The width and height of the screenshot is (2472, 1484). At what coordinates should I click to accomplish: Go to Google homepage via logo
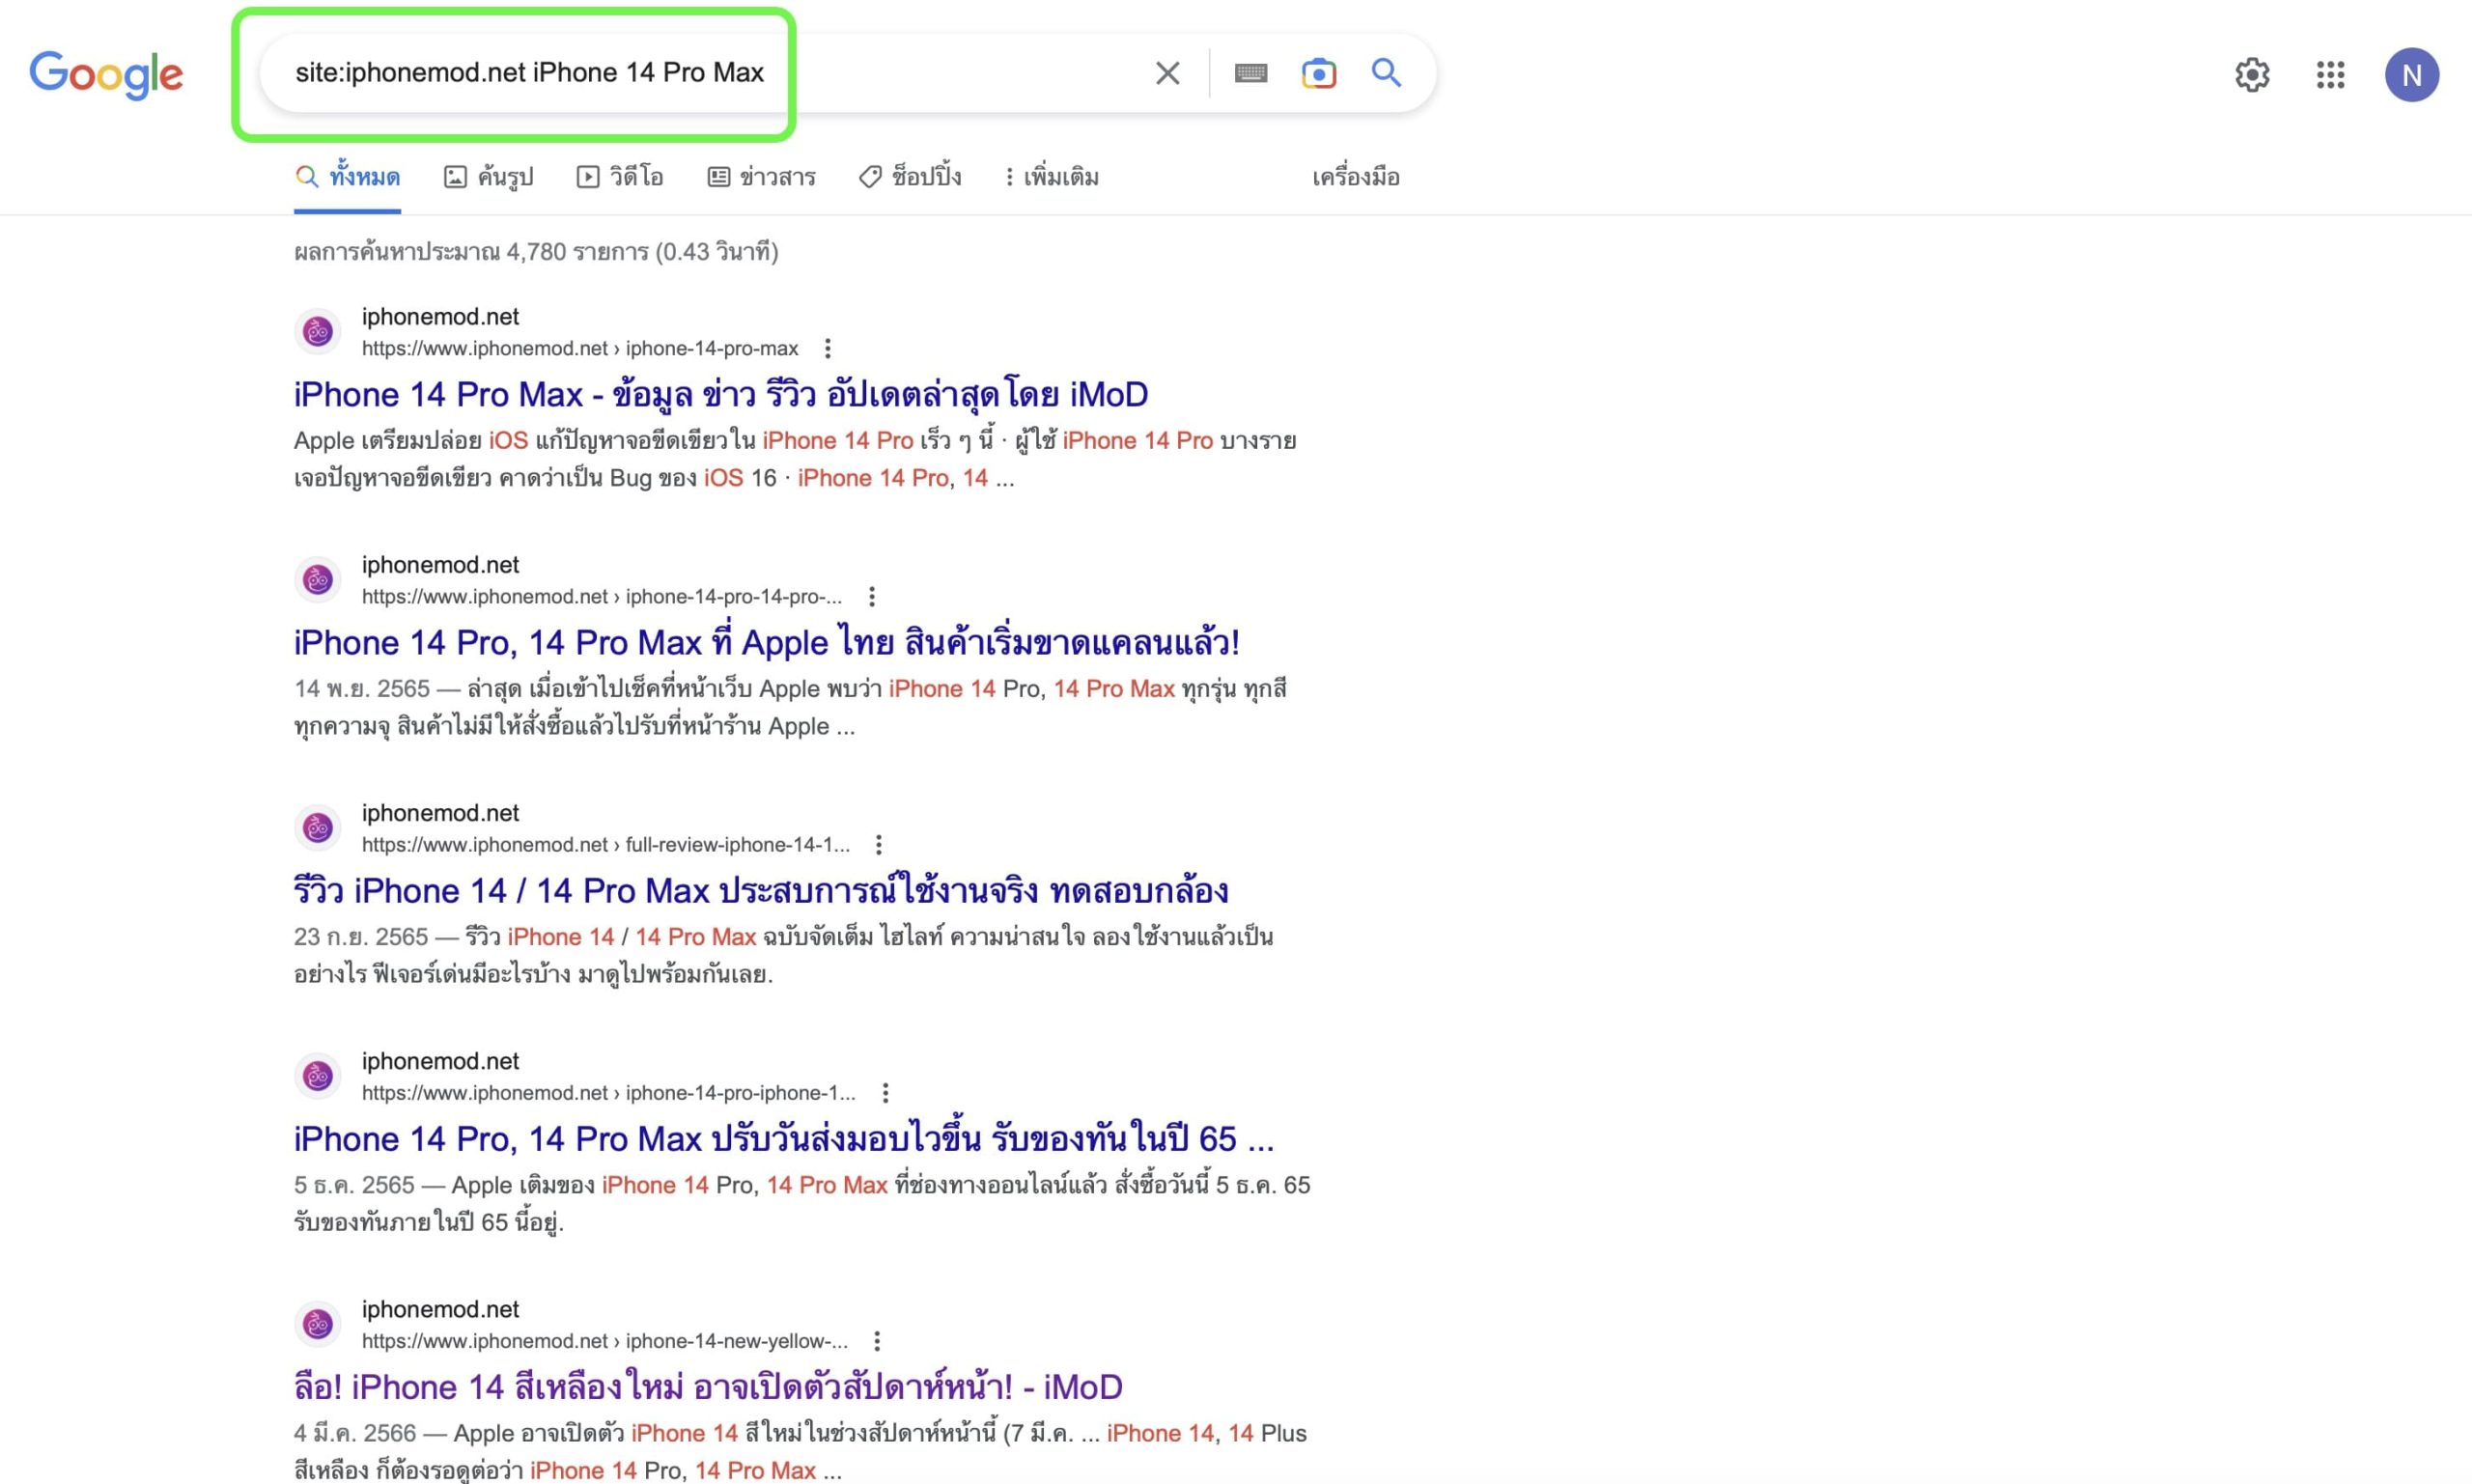coord(106,75)
